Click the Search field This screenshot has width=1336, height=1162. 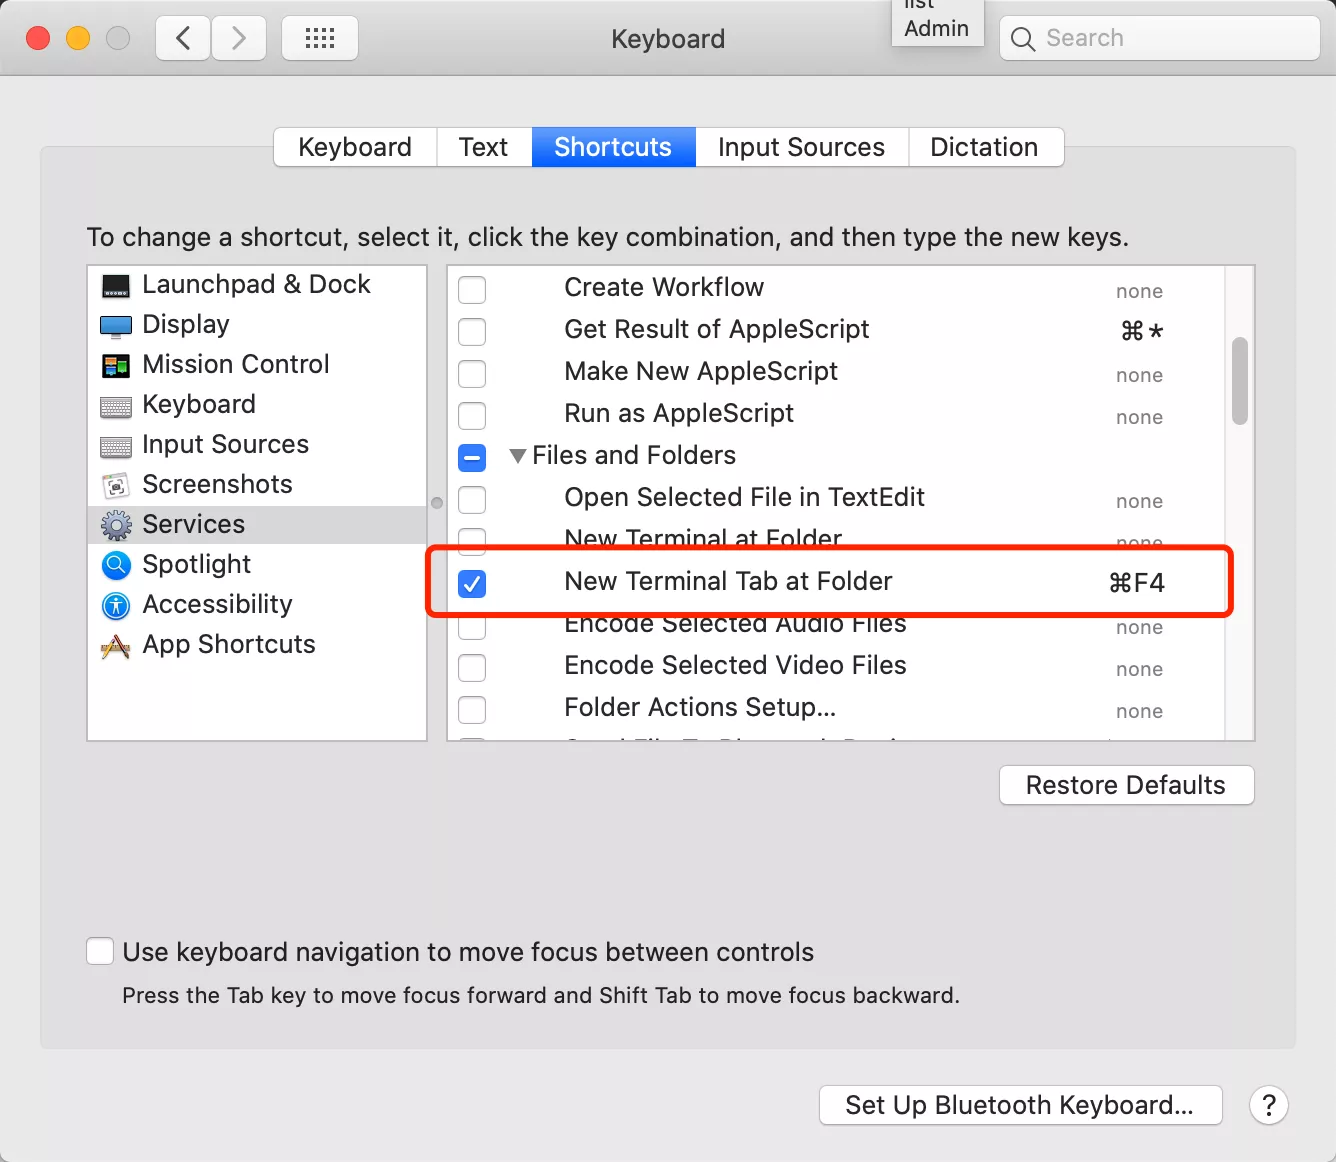tap(1160, 39)
